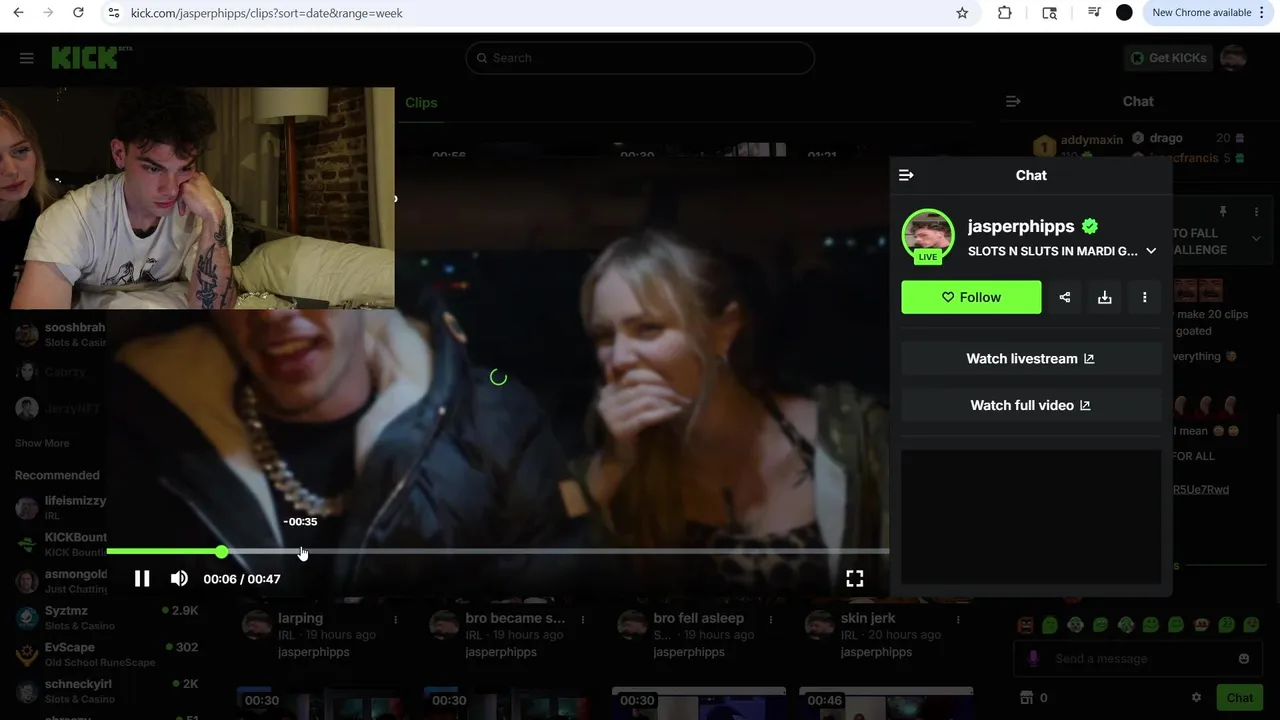The width and height of the screenshot is (1280, 720).
Task: Open the hamburger sidebar menu
Action: [x=27, y=58]
